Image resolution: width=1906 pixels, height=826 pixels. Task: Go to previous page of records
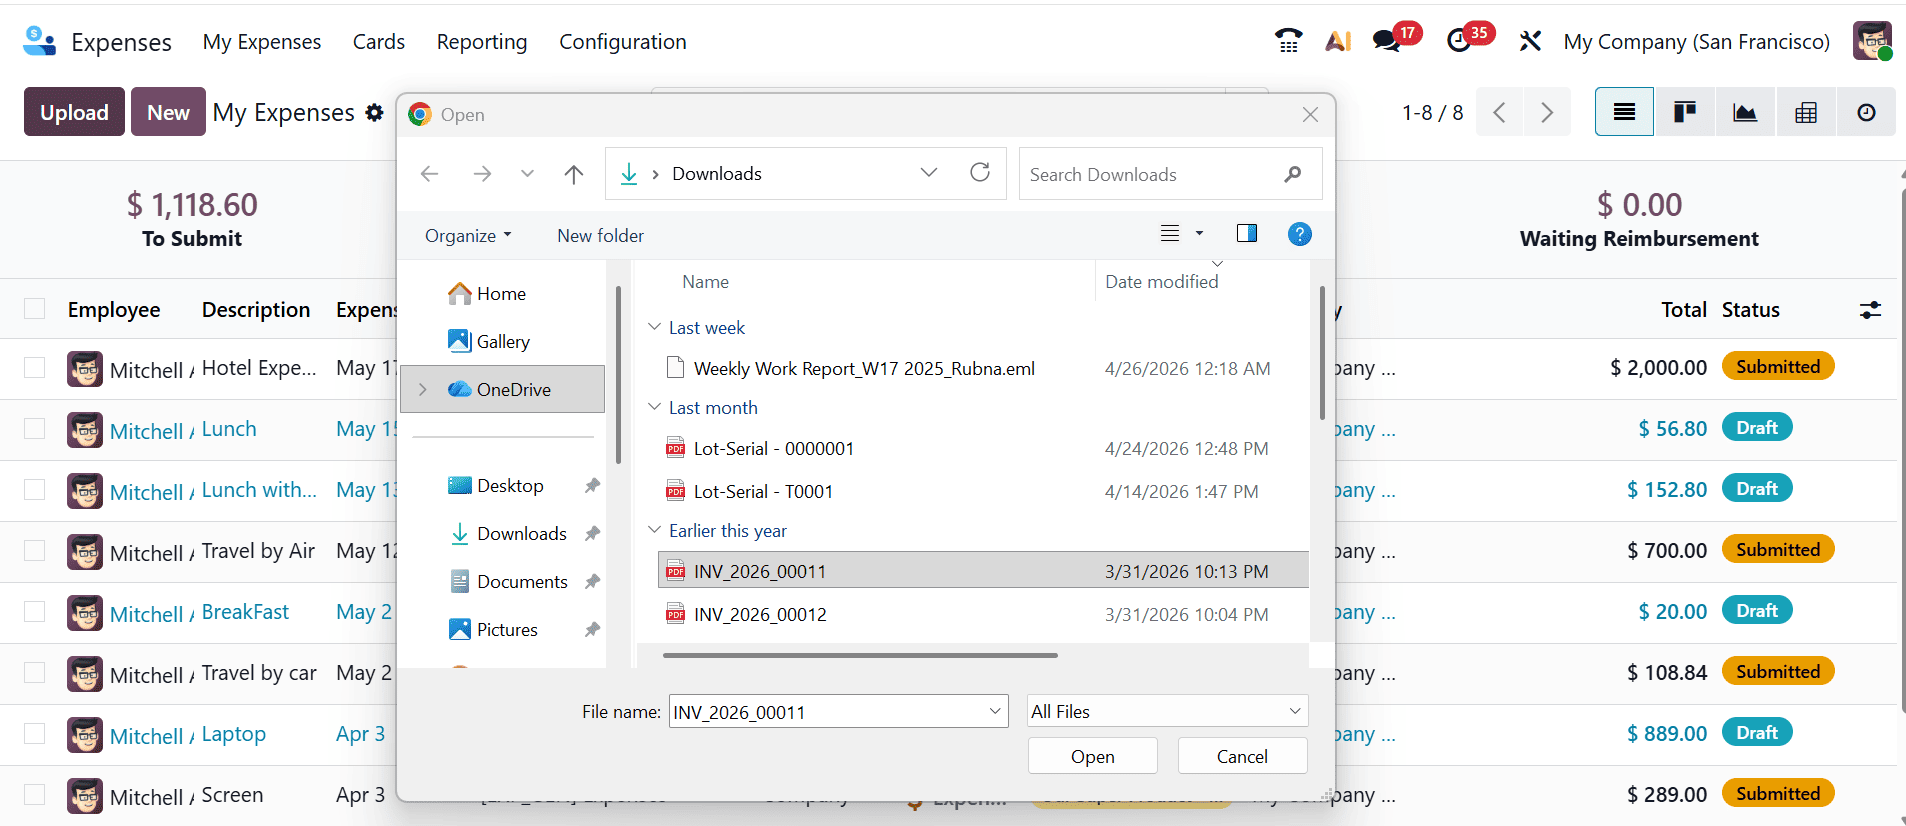[x=1499, y=112]
